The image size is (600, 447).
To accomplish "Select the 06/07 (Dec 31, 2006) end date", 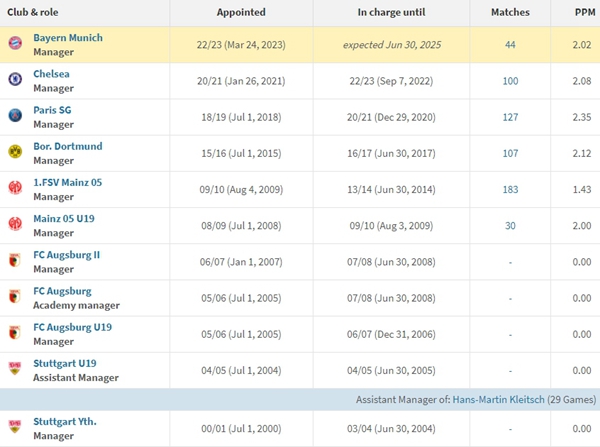I will coord(391,334).
